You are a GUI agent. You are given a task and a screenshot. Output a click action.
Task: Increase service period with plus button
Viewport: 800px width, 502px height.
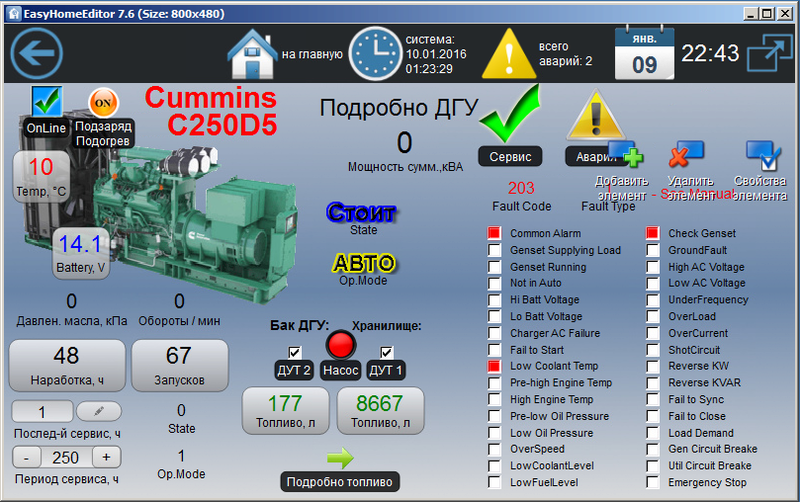pyautogui.click(x=107, y=457)
